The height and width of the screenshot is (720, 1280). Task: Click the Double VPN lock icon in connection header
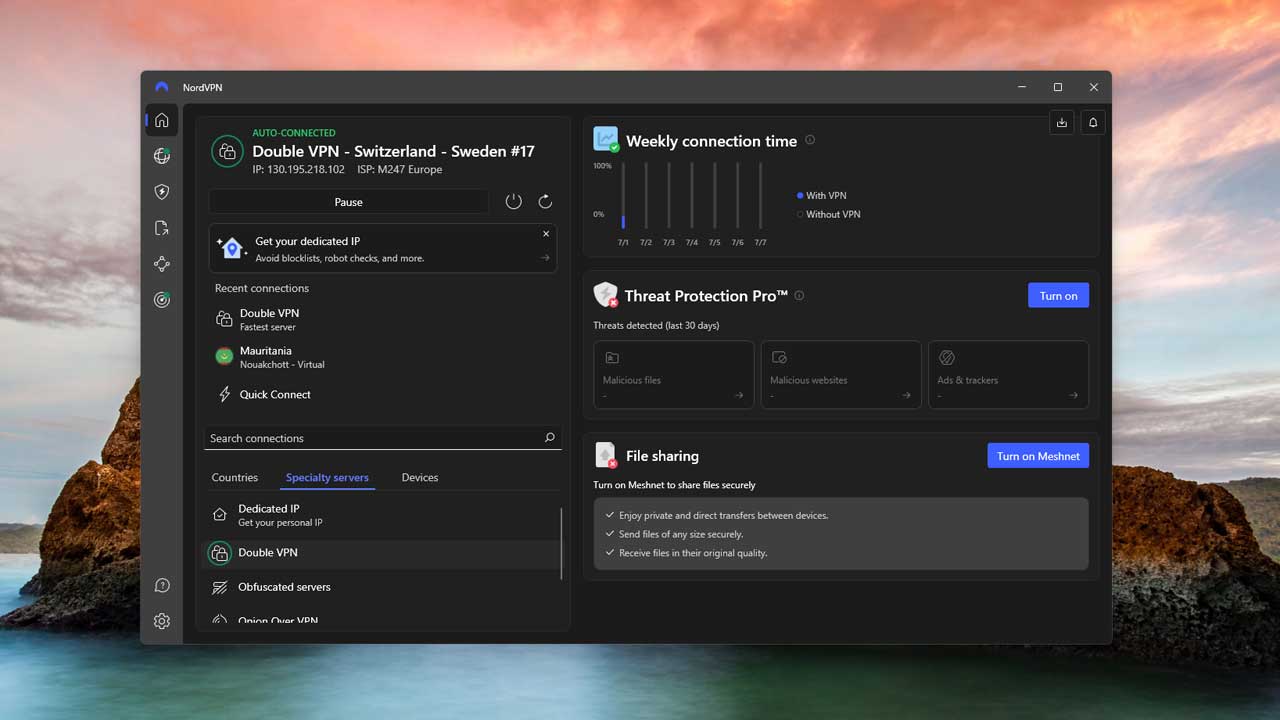click(227, 151)
